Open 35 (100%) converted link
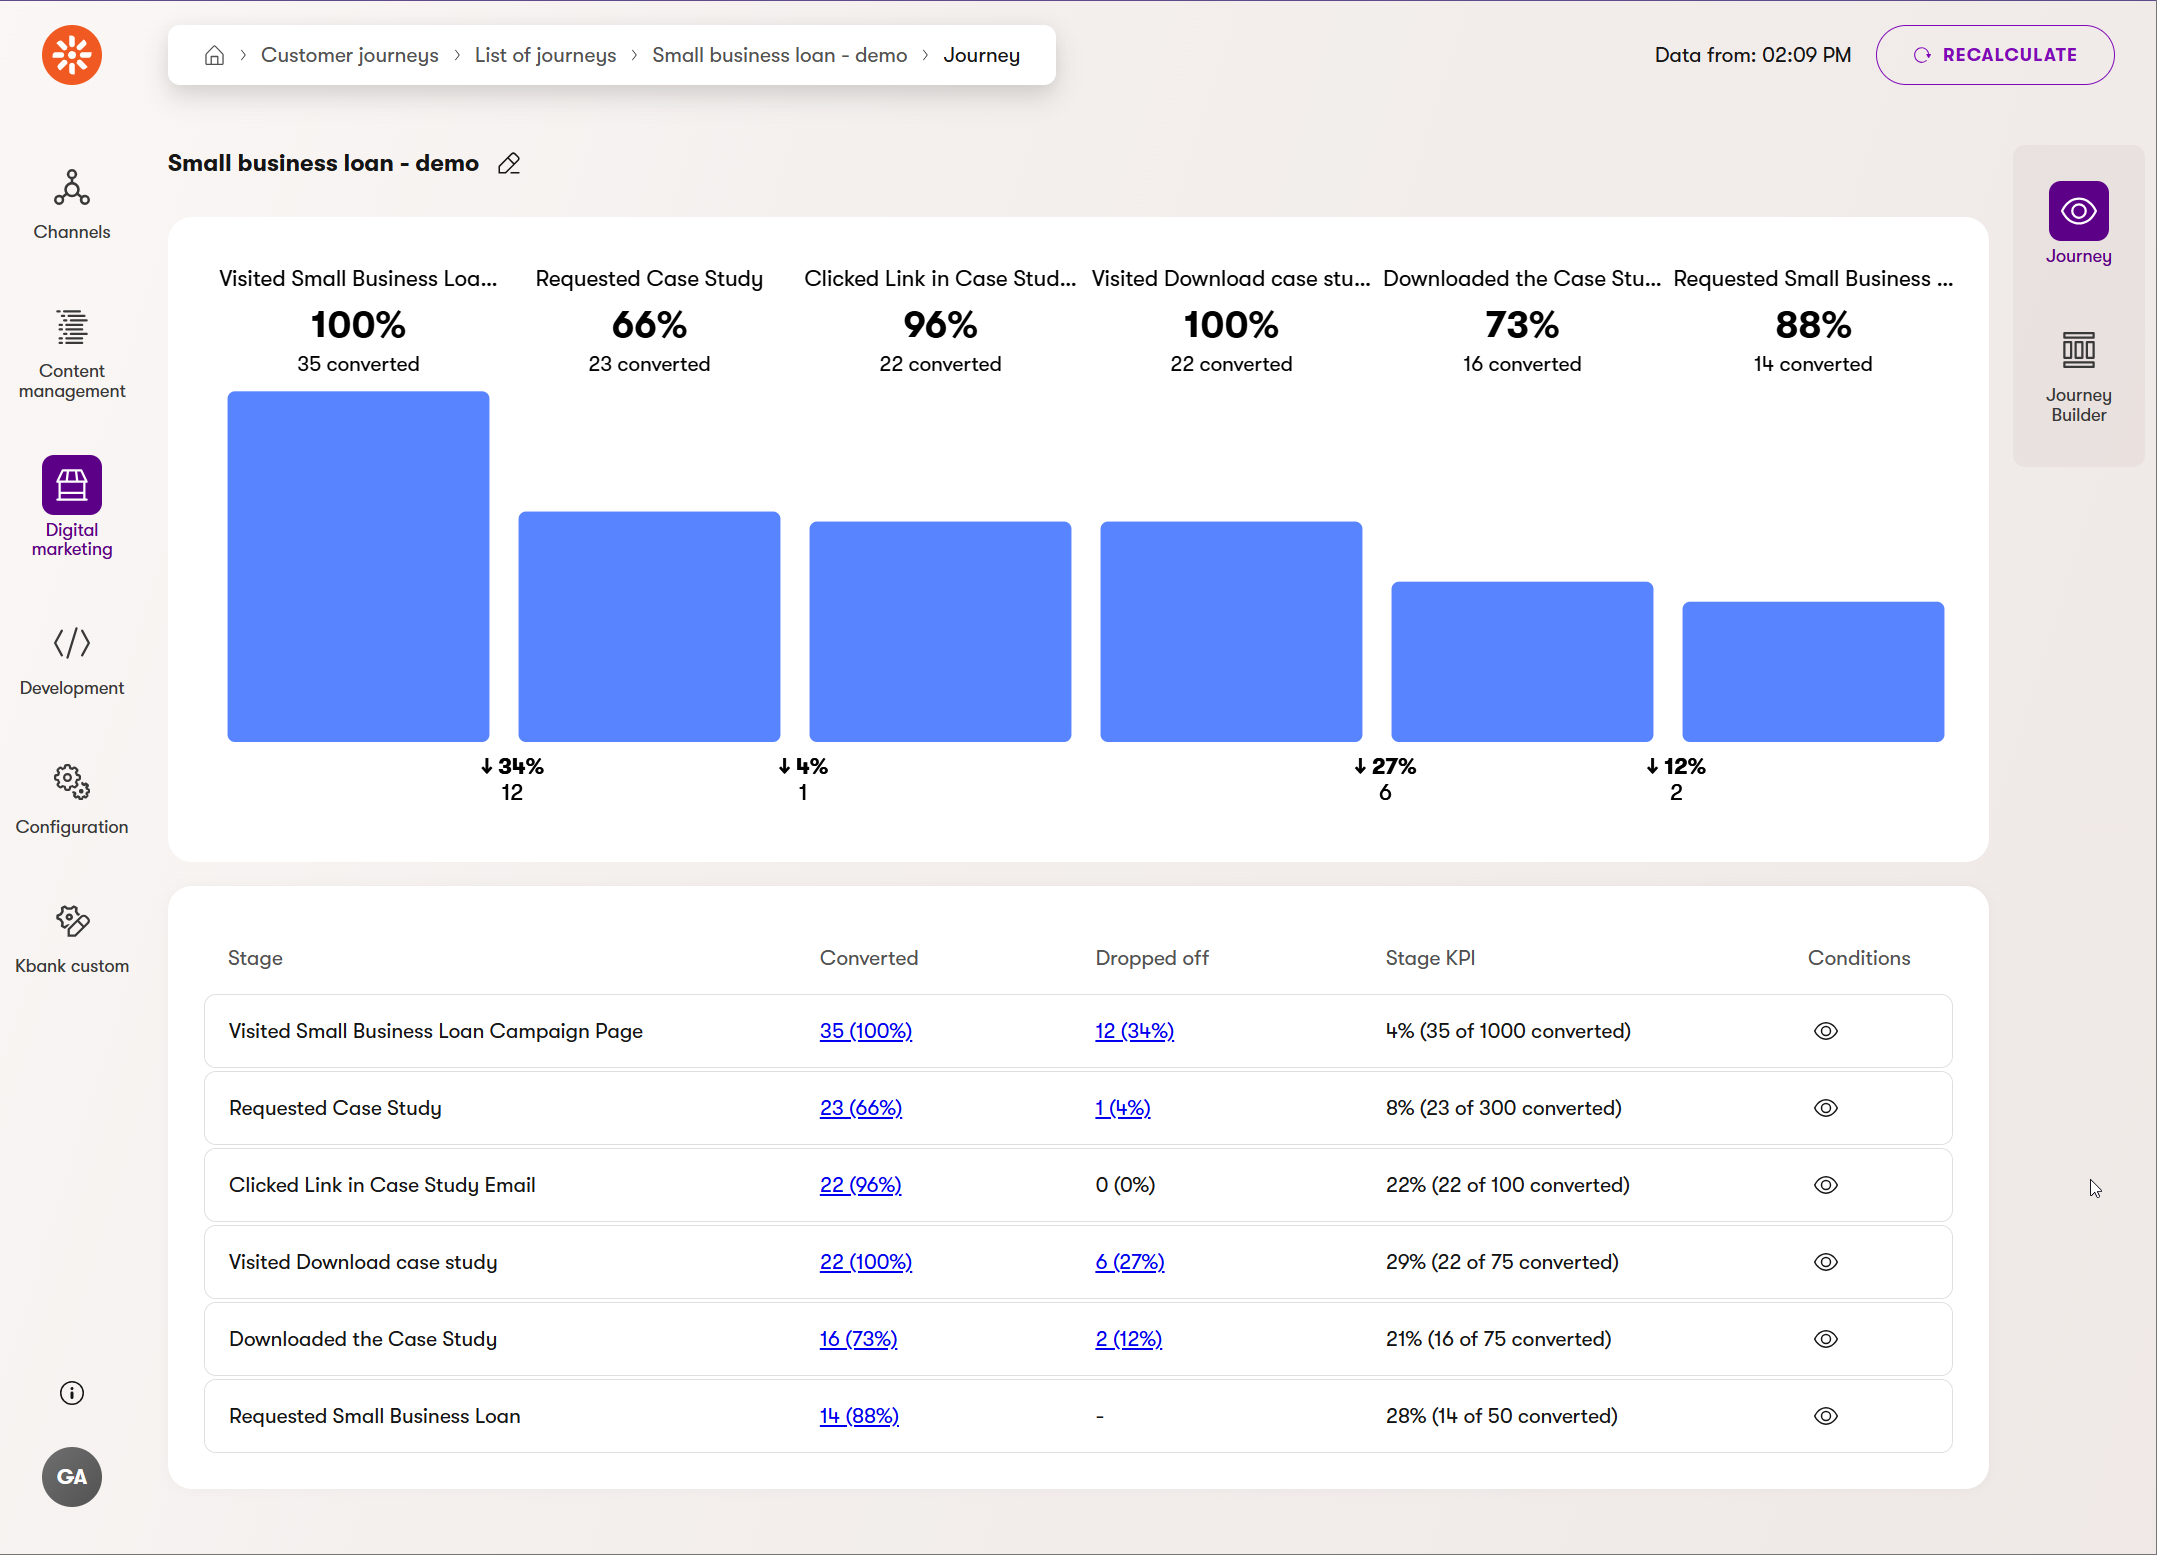The height and width of the screenshot is (1555, 2157). click(865, 1031)
